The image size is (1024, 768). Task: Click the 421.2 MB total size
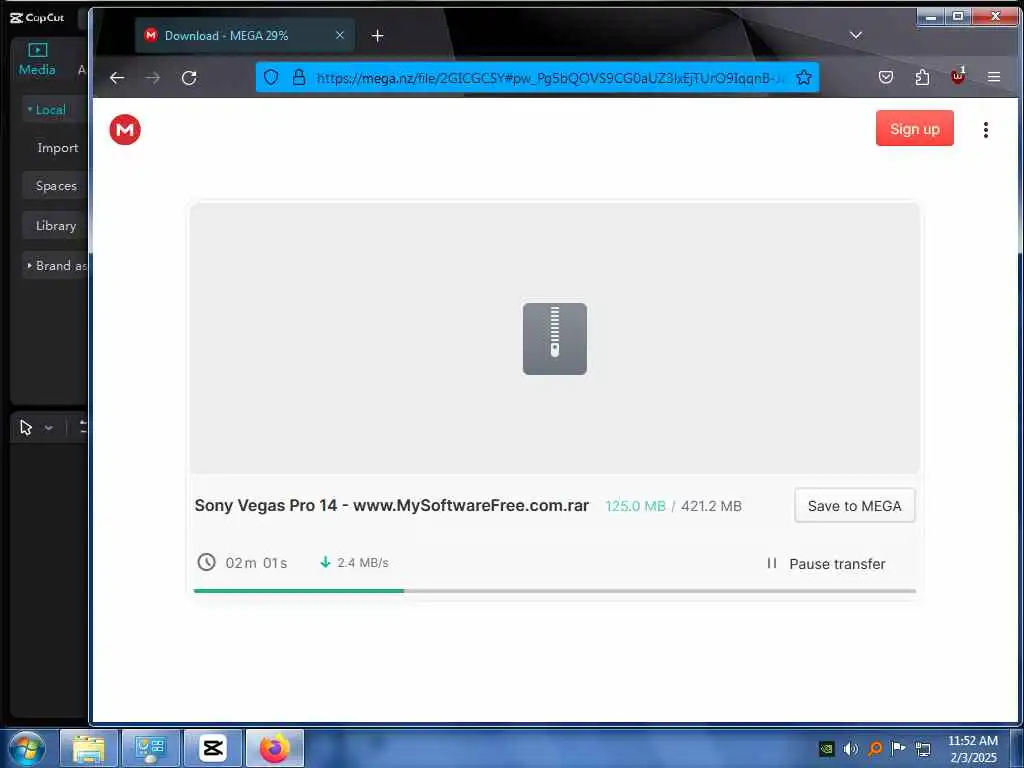[x=711, y=506]
